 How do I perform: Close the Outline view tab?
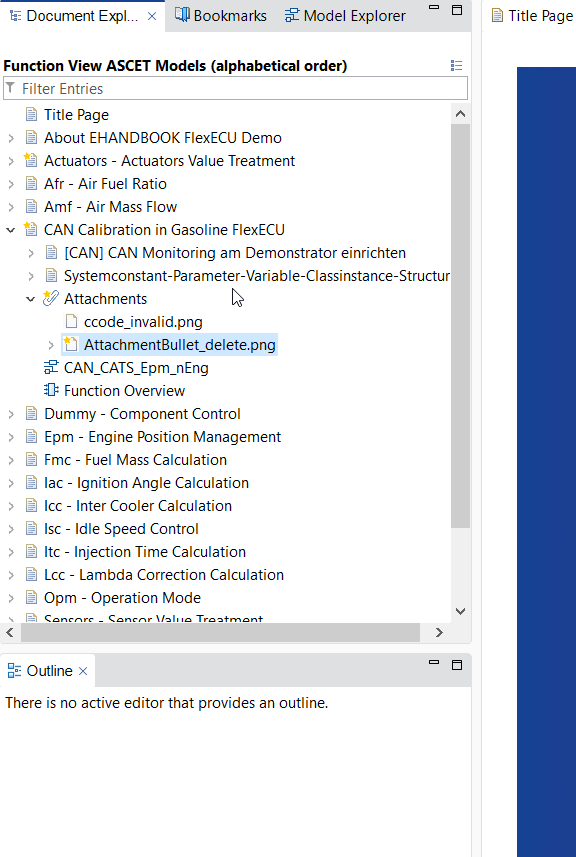(83, 671)
